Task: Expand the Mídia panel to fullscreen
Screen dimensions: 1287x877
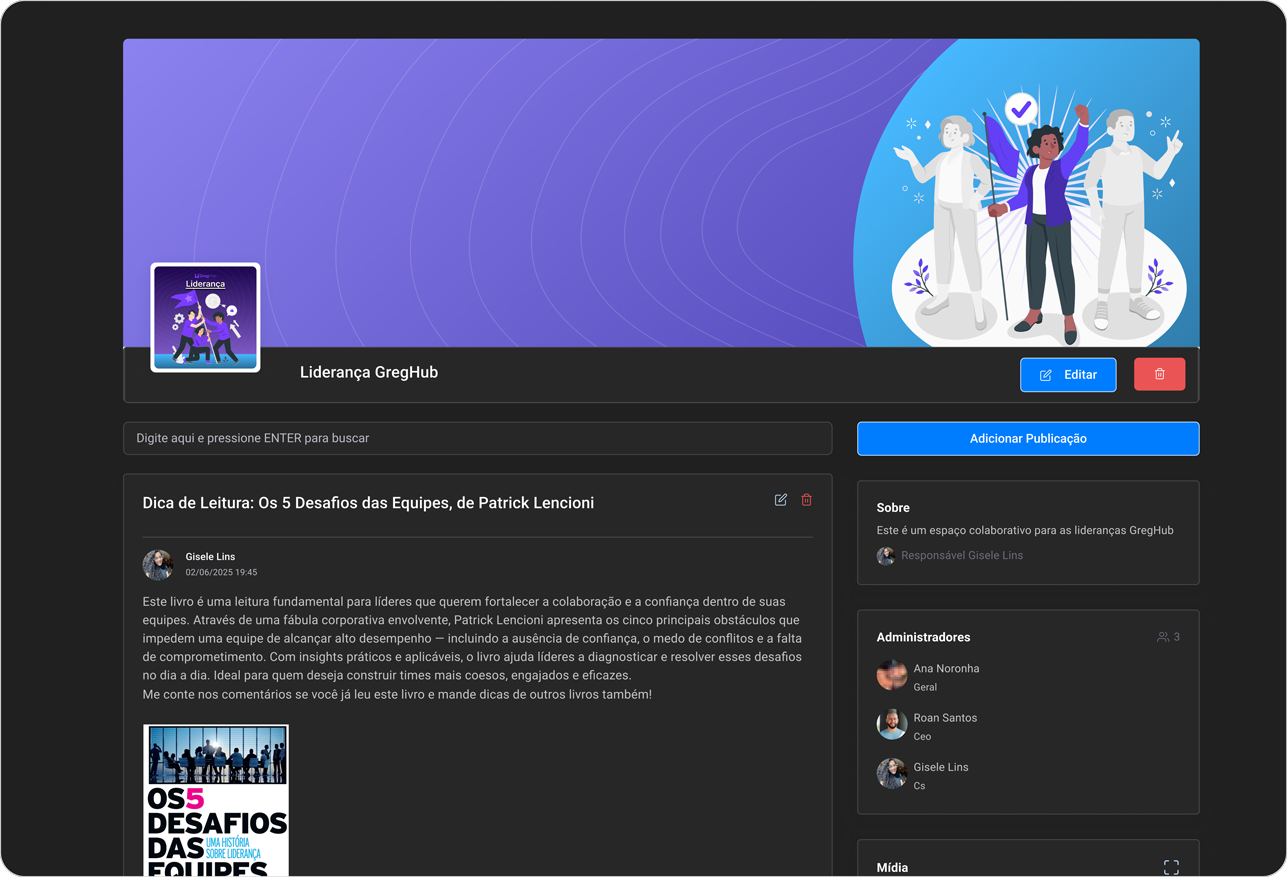Action: tap(1171, 867)
